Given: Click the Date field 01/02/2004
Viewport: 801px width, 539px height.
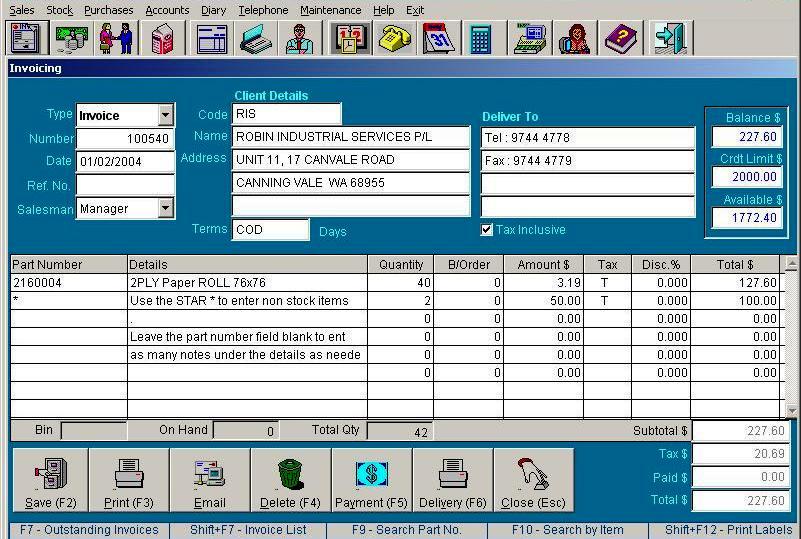Looking at the screenshot, I should point(125,161).
